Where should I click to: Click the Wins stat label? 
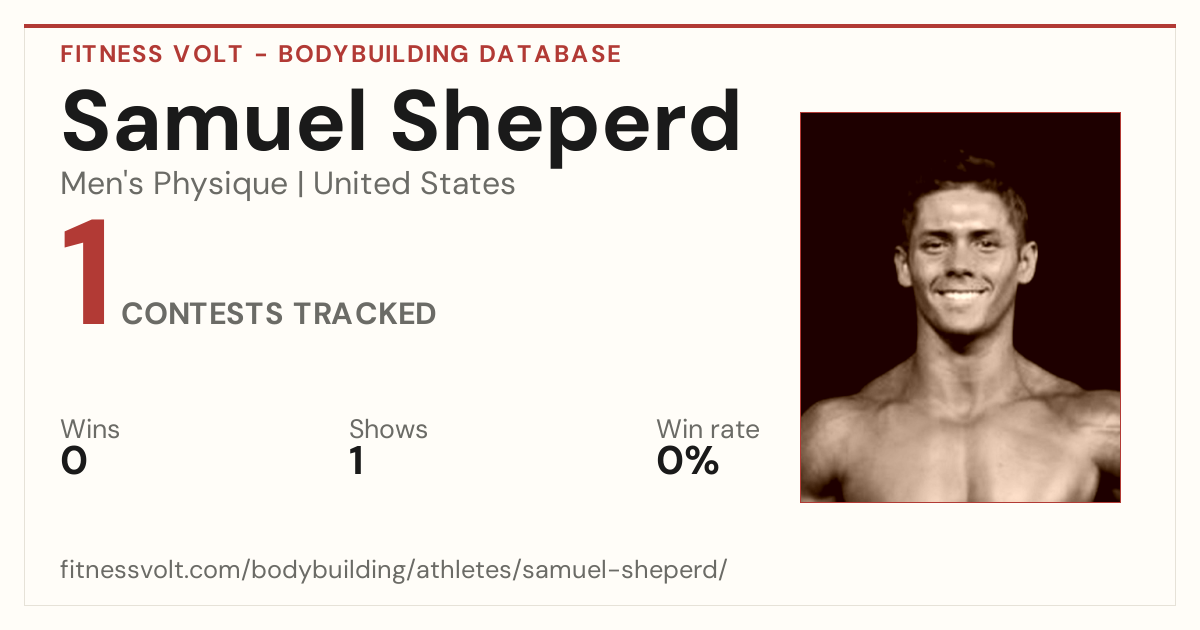point(90,430)
